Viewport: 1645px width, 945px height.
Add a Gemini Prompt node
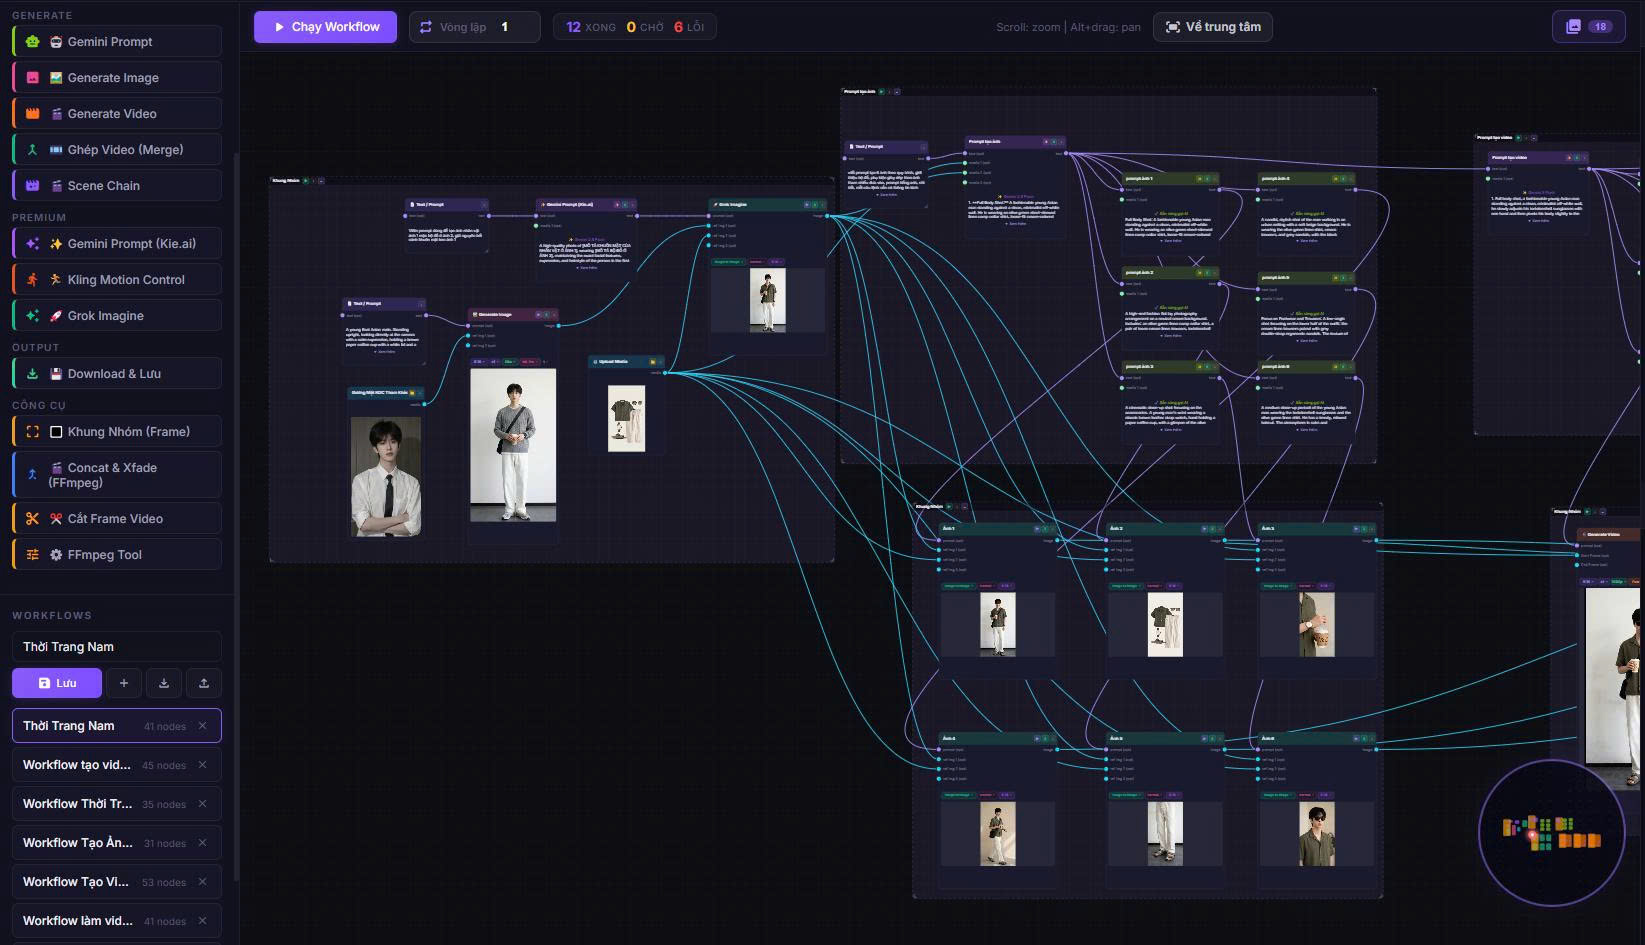(117, 41)
